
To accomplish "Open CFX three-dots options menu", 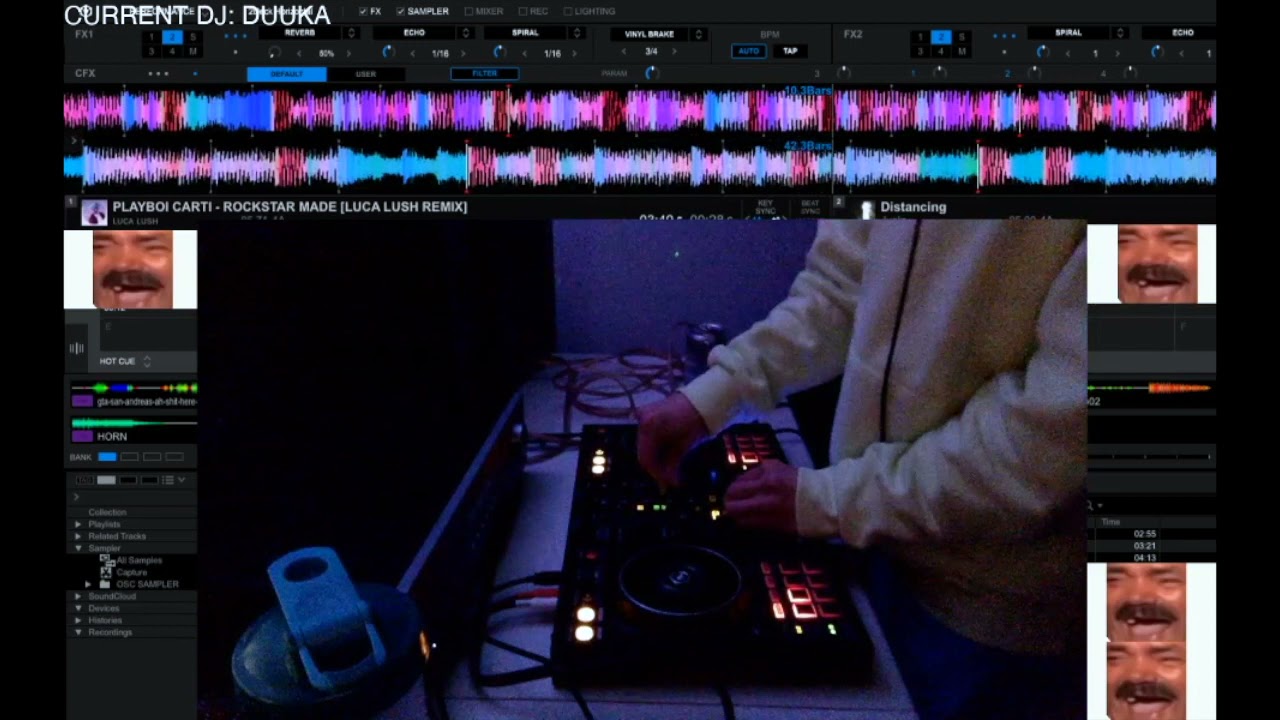I will tap(159, 74).
